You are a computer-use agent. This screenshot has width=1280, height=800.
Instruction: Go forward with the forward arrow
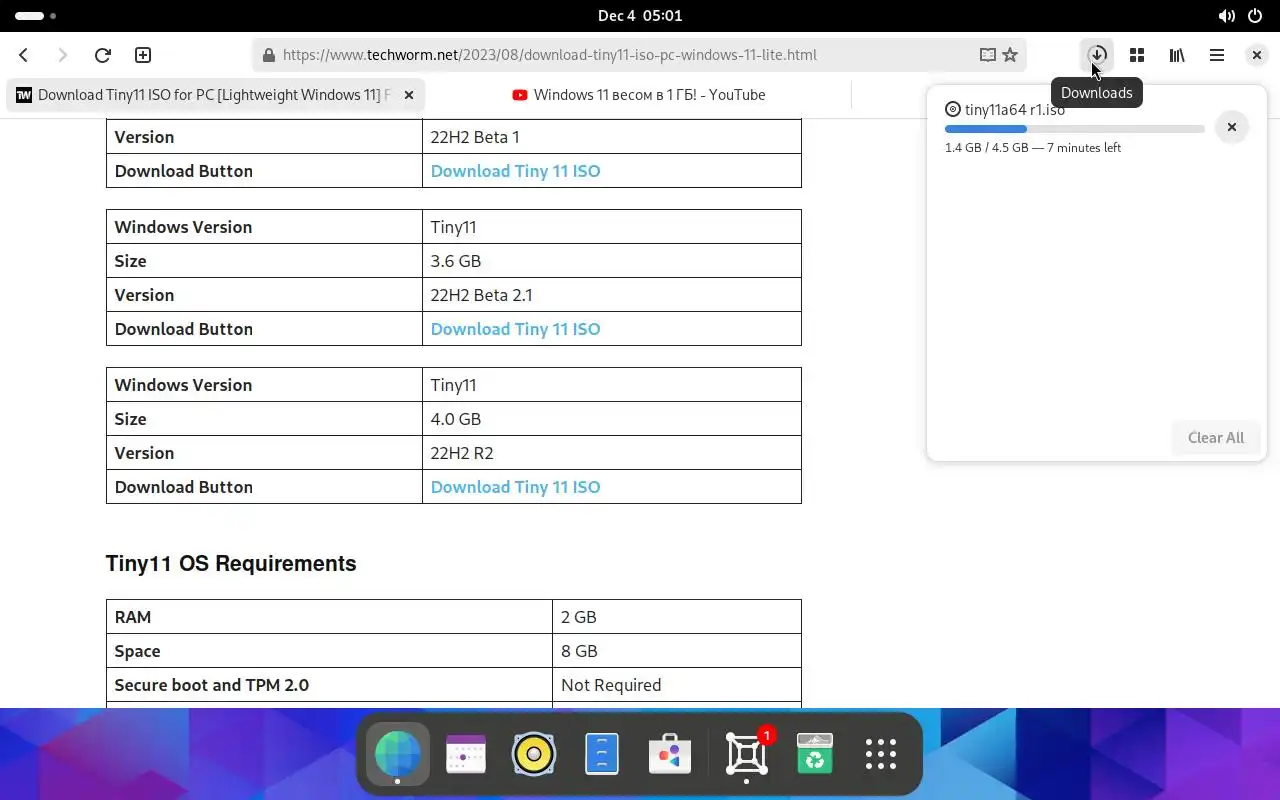pyautogui.click(x=63, y=55)
